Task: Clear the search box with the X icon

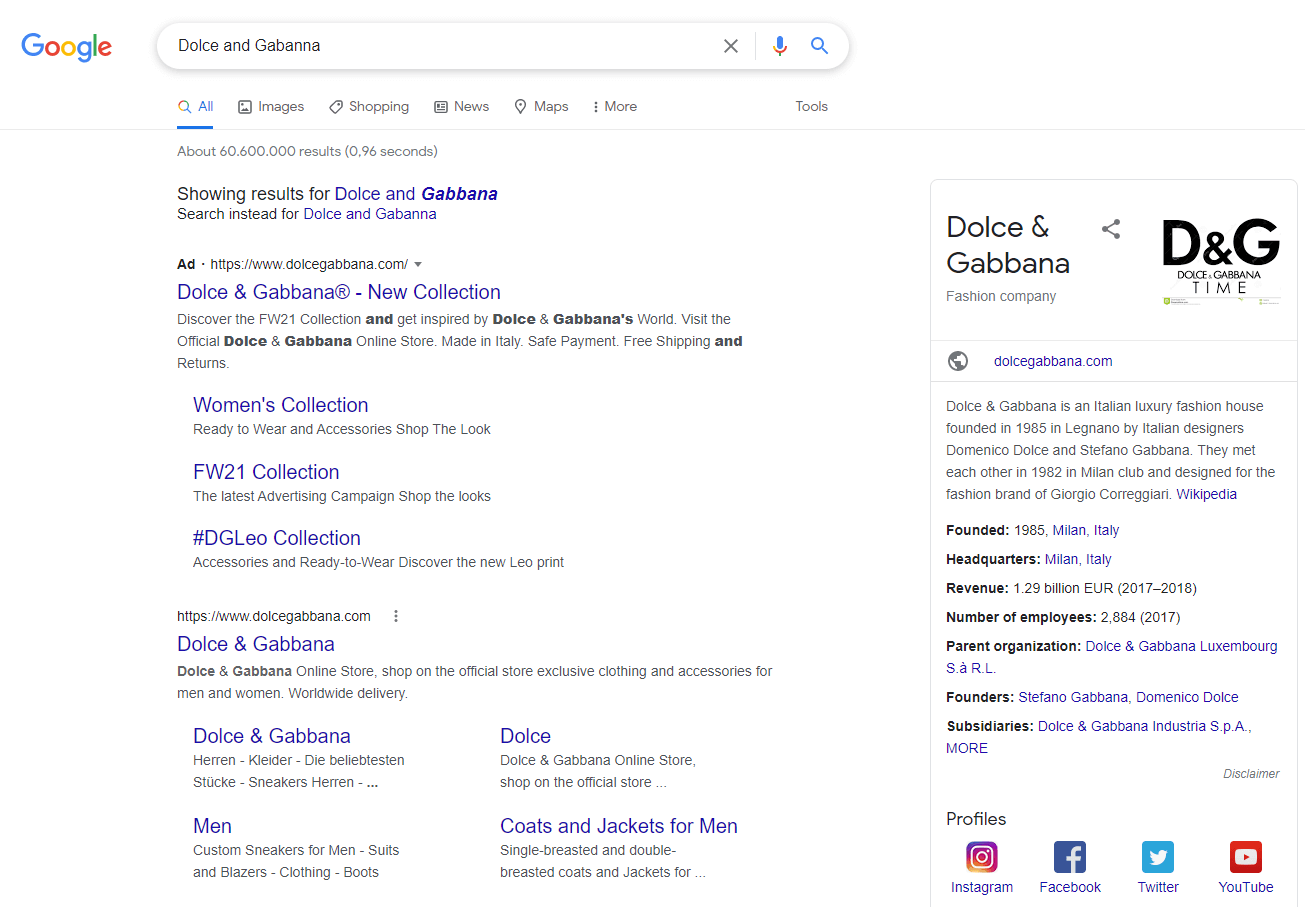Action: [x=731, y=46]
